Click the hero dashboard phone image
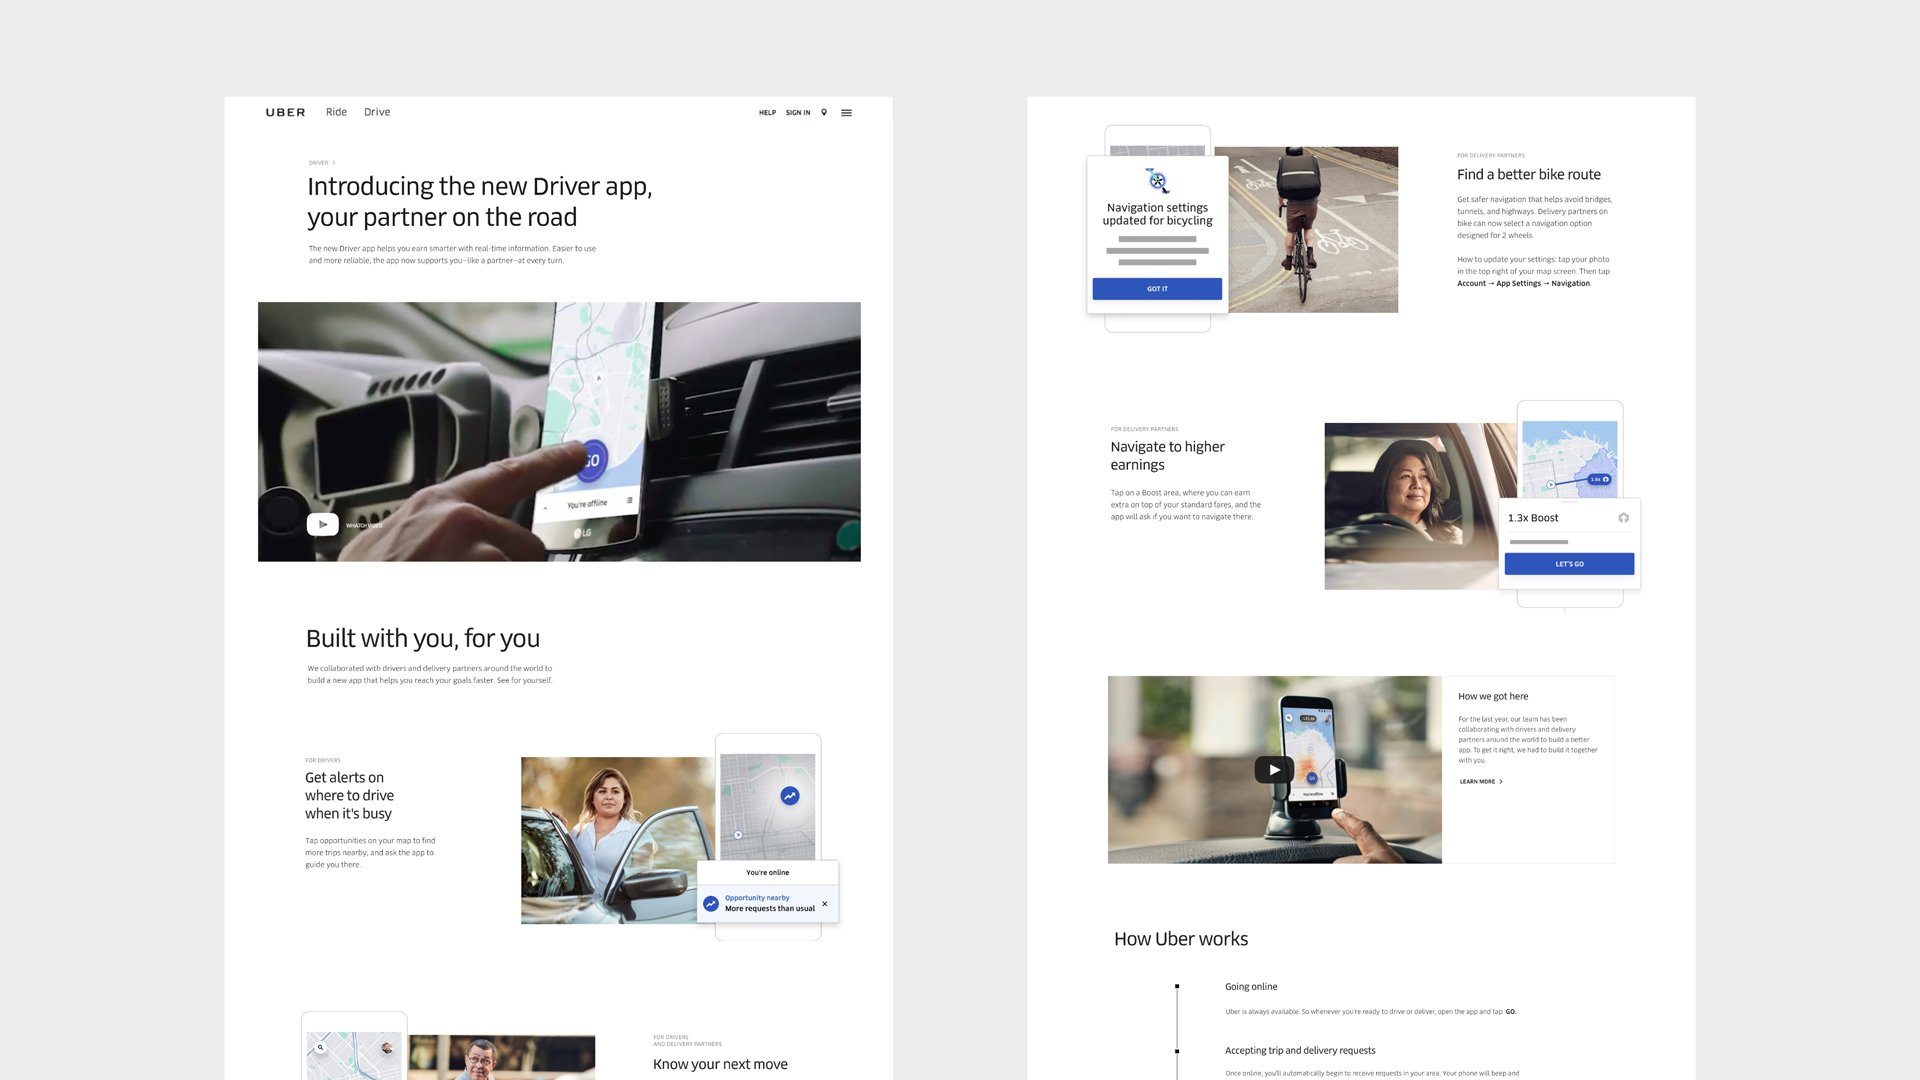 559,431
